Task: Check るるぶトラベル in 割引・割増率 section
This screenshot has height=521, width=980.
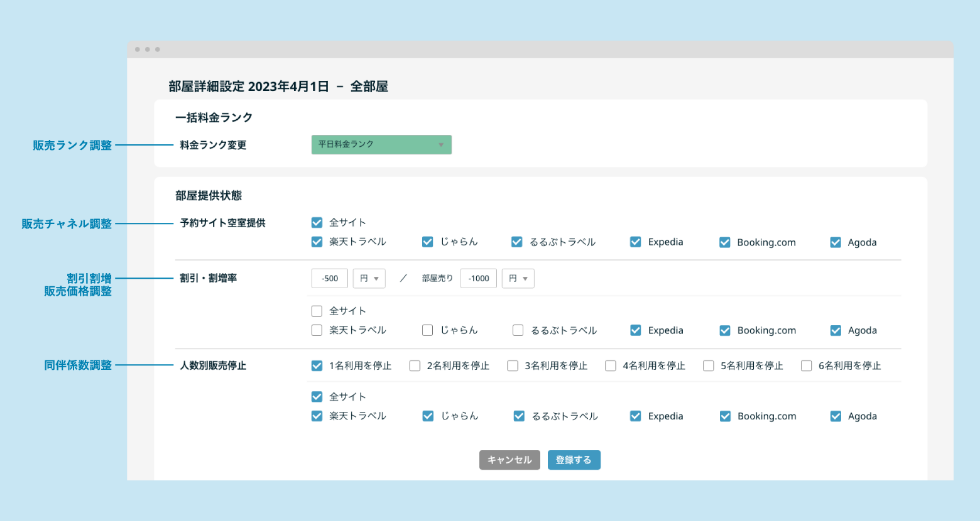Action: 518,330
